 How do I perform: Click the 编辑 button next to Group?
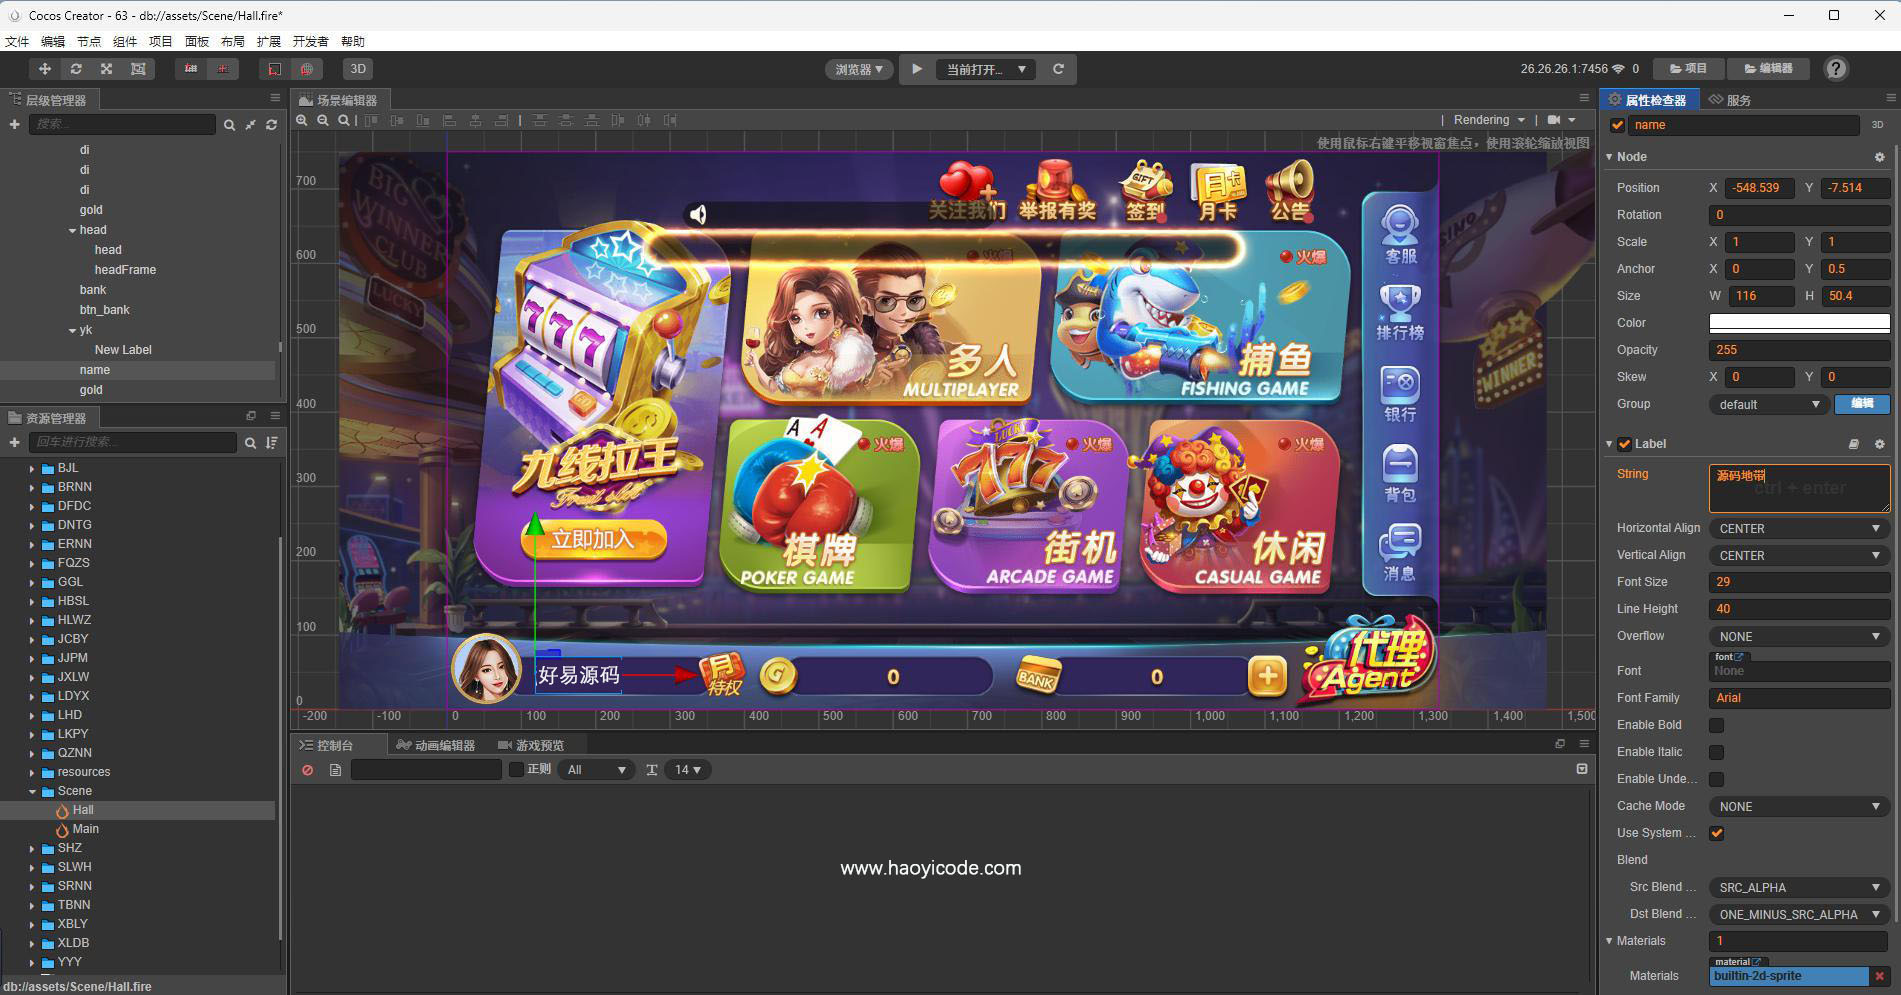tap(1861, 404)
